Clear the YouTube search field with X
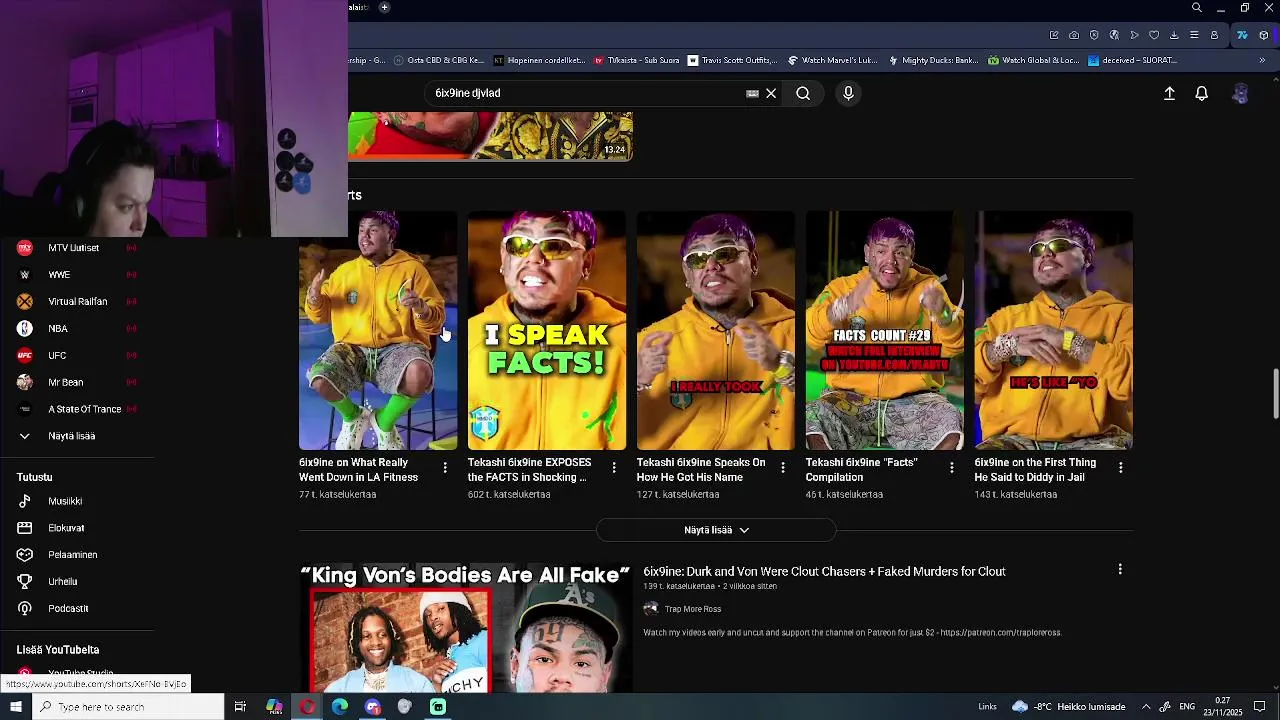Image resolution: width=1280 pixels, height=720 pixels. (x=771, y=93)
